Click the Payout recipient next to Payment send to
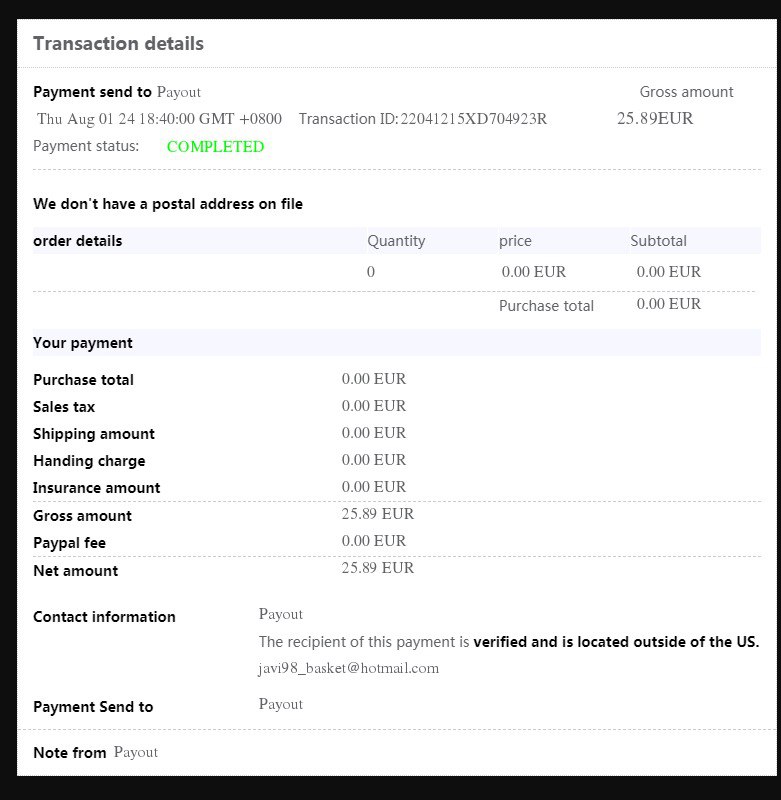Screen dimensions: 781x800 pyautogui.click(x=179, y=92)
